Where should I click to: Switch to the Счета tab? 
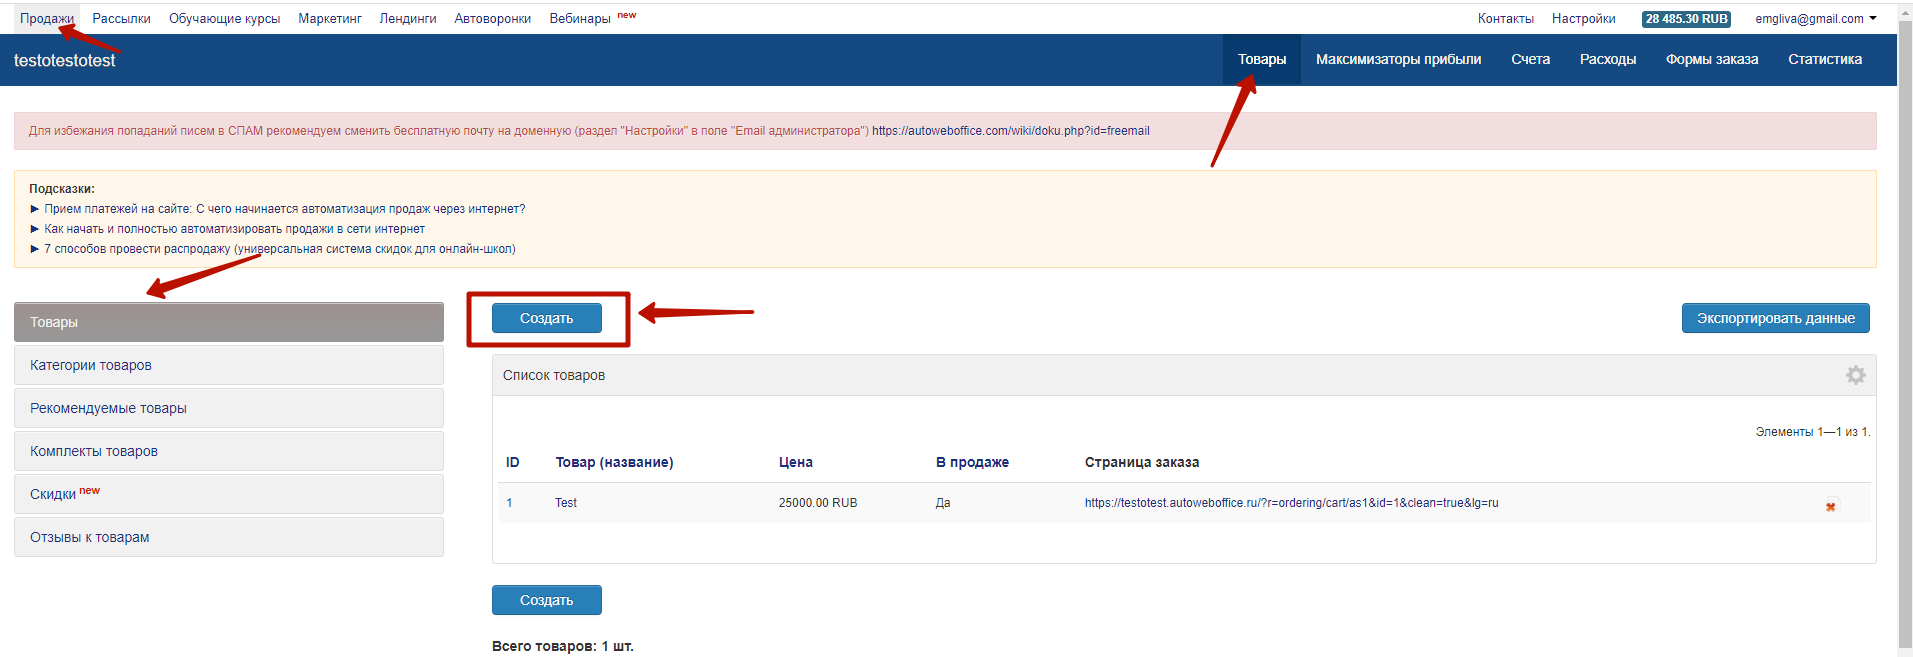coord(1530,60)
